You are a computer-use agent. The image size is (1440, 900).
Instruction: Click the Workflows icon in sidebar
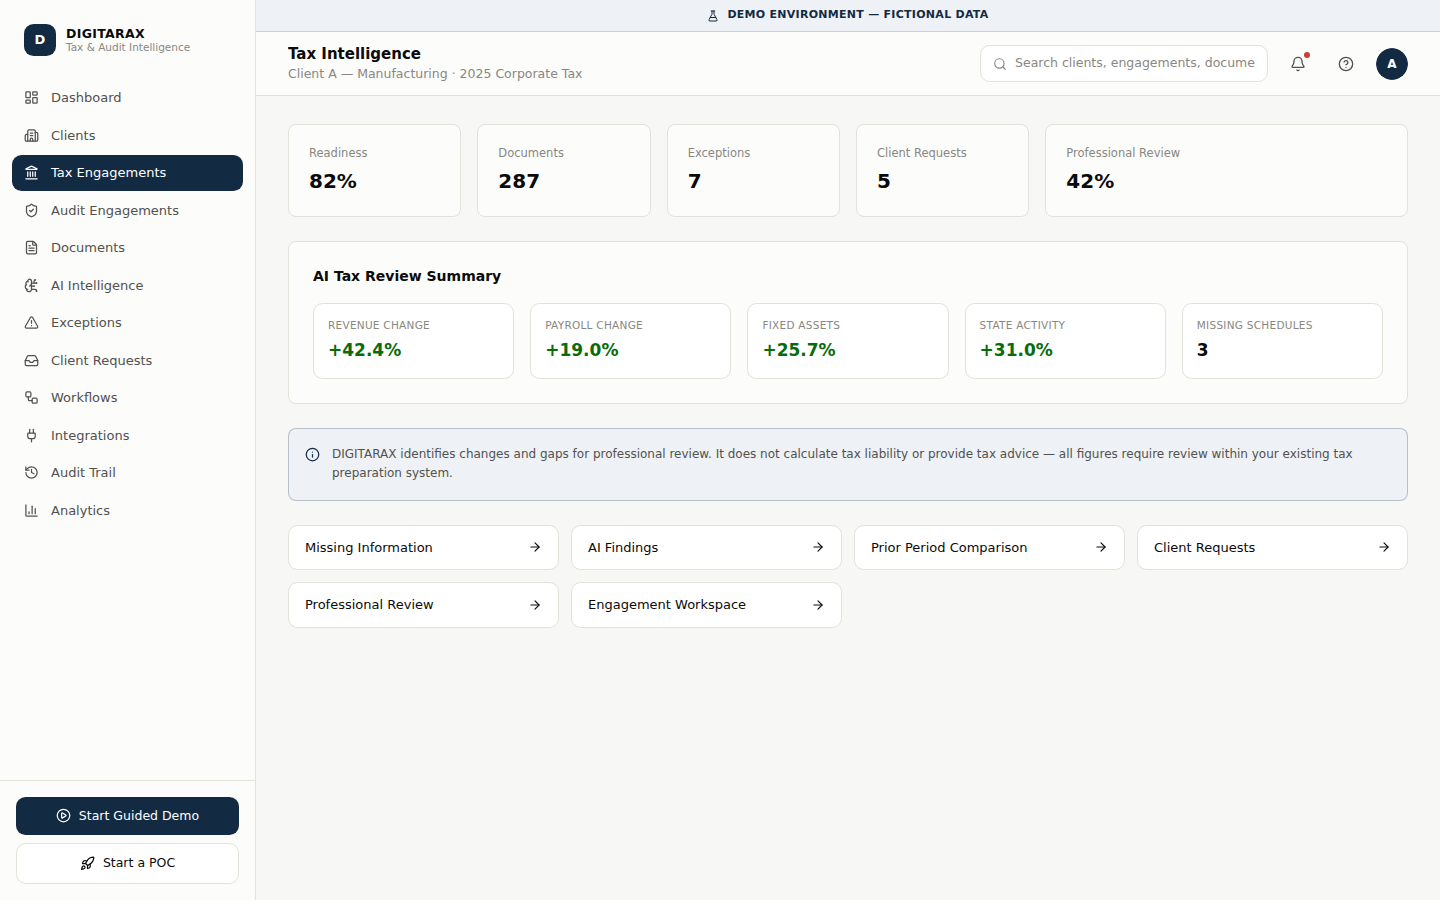pyautogui.click(x=31, y=398)
